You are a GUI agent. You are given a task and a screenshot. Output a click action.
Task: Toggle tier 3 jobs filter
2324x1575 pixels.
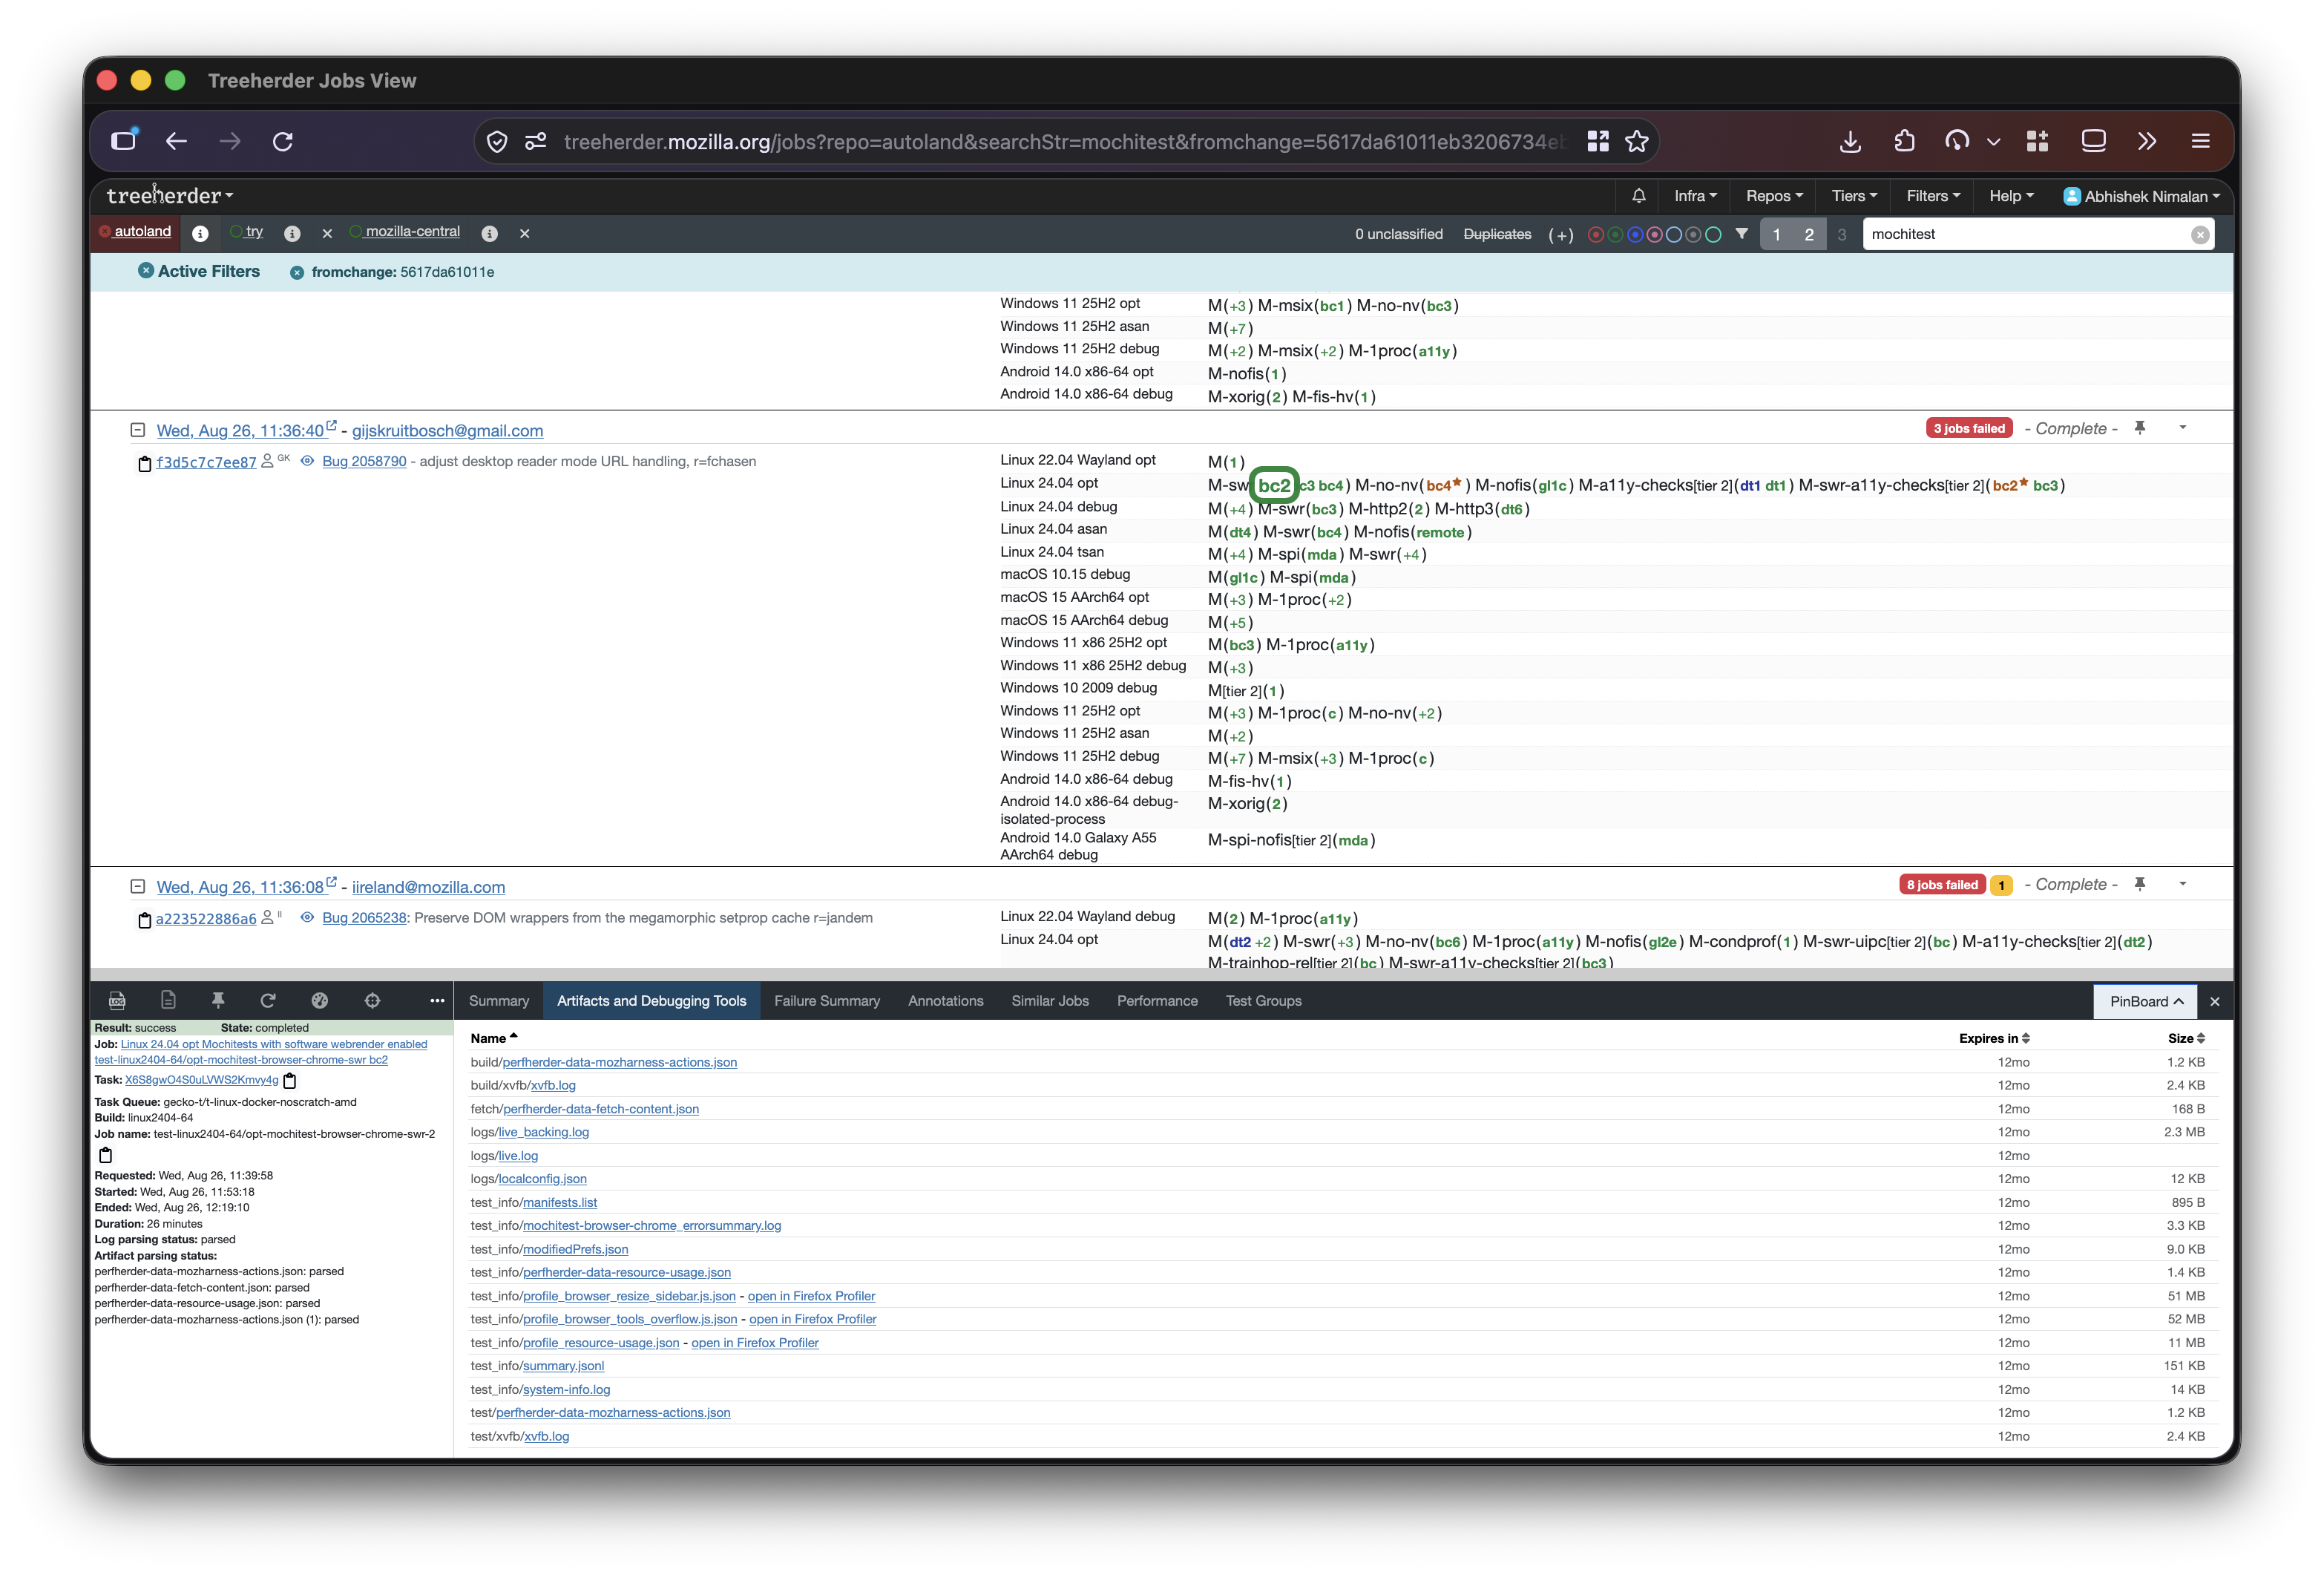click(x=1842, y=234)
